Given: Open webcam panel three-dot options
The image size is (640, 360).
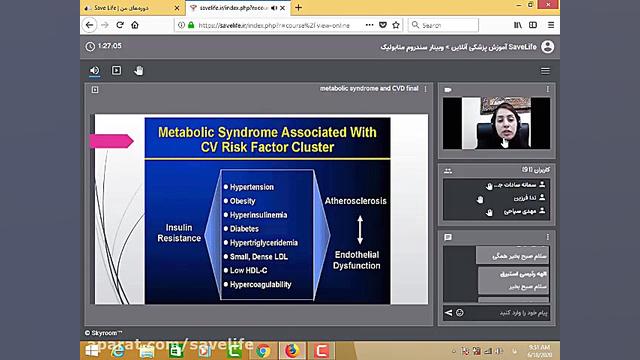Looking at the screenshot, I should coord(548,89).
